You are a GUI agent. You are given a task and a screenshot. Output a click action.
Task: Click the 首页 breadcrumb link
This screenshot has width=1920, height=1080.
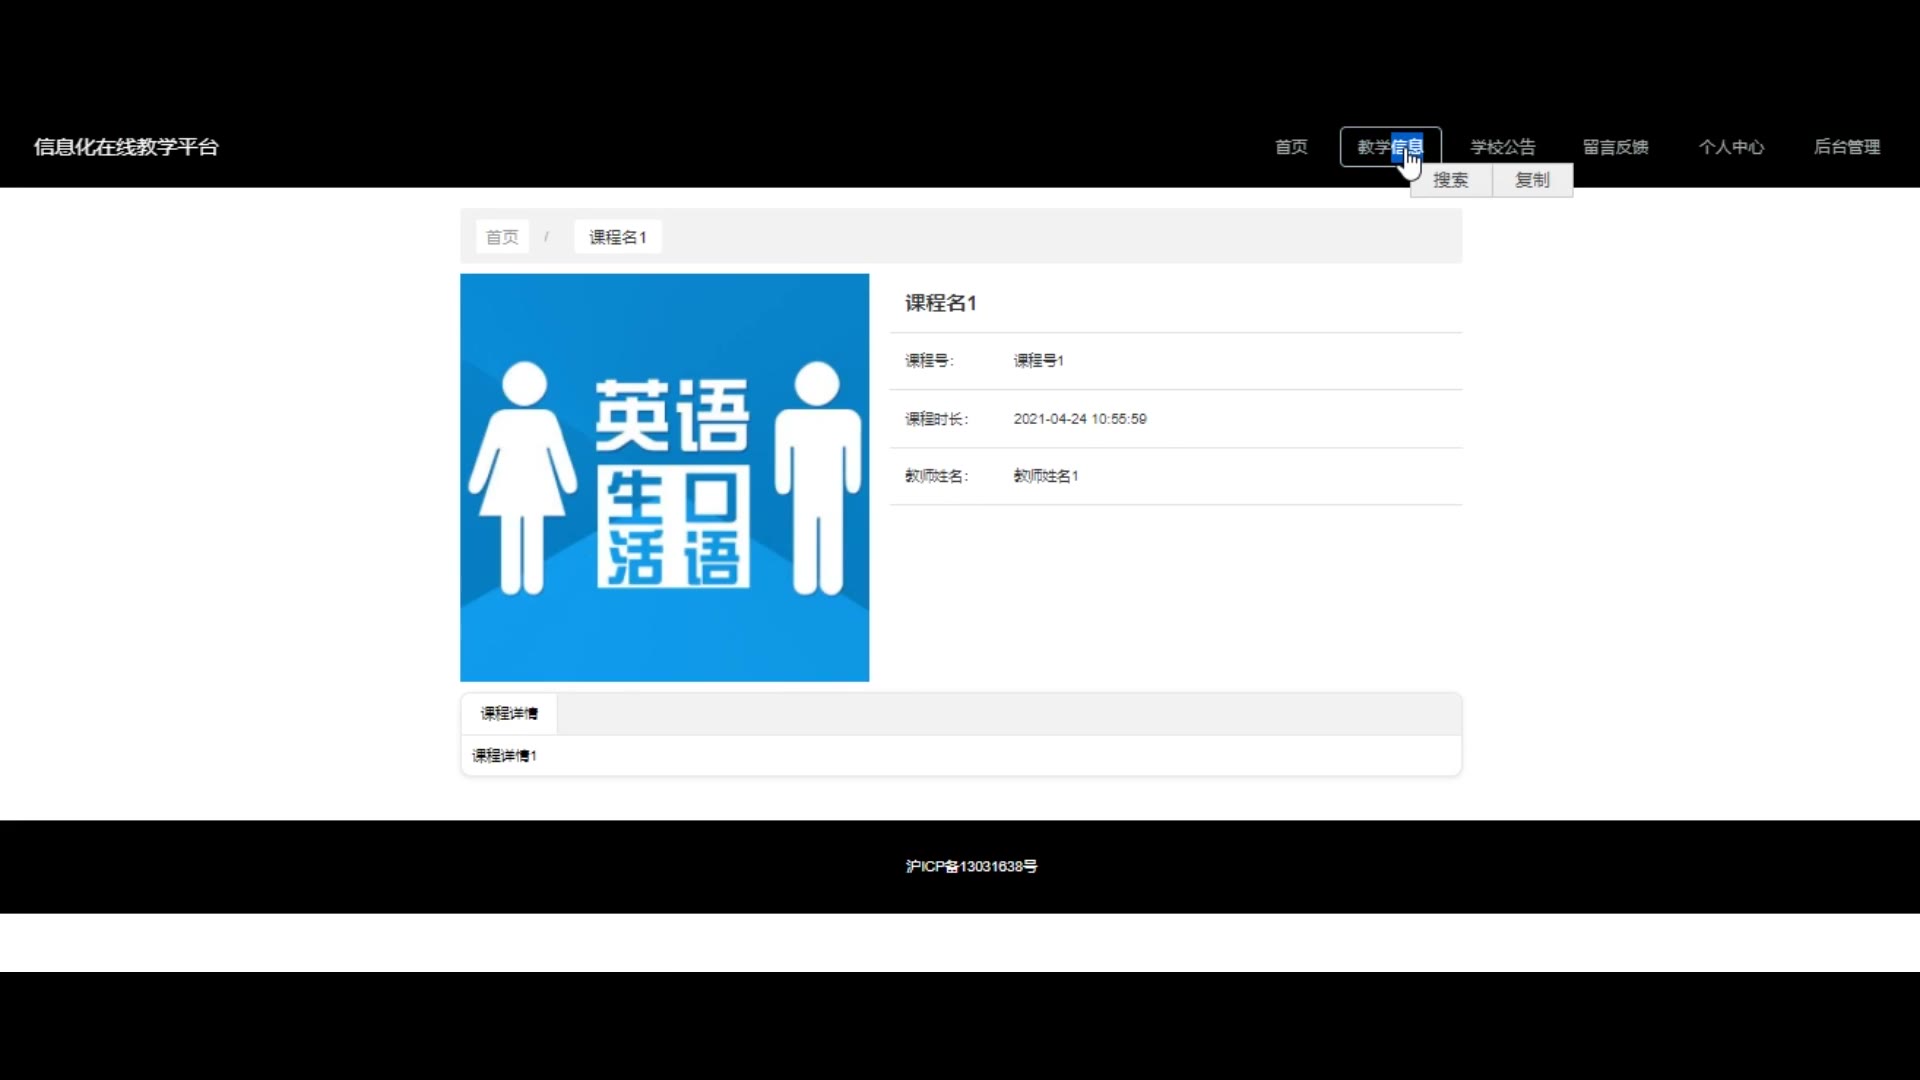[x=502, y=237]
